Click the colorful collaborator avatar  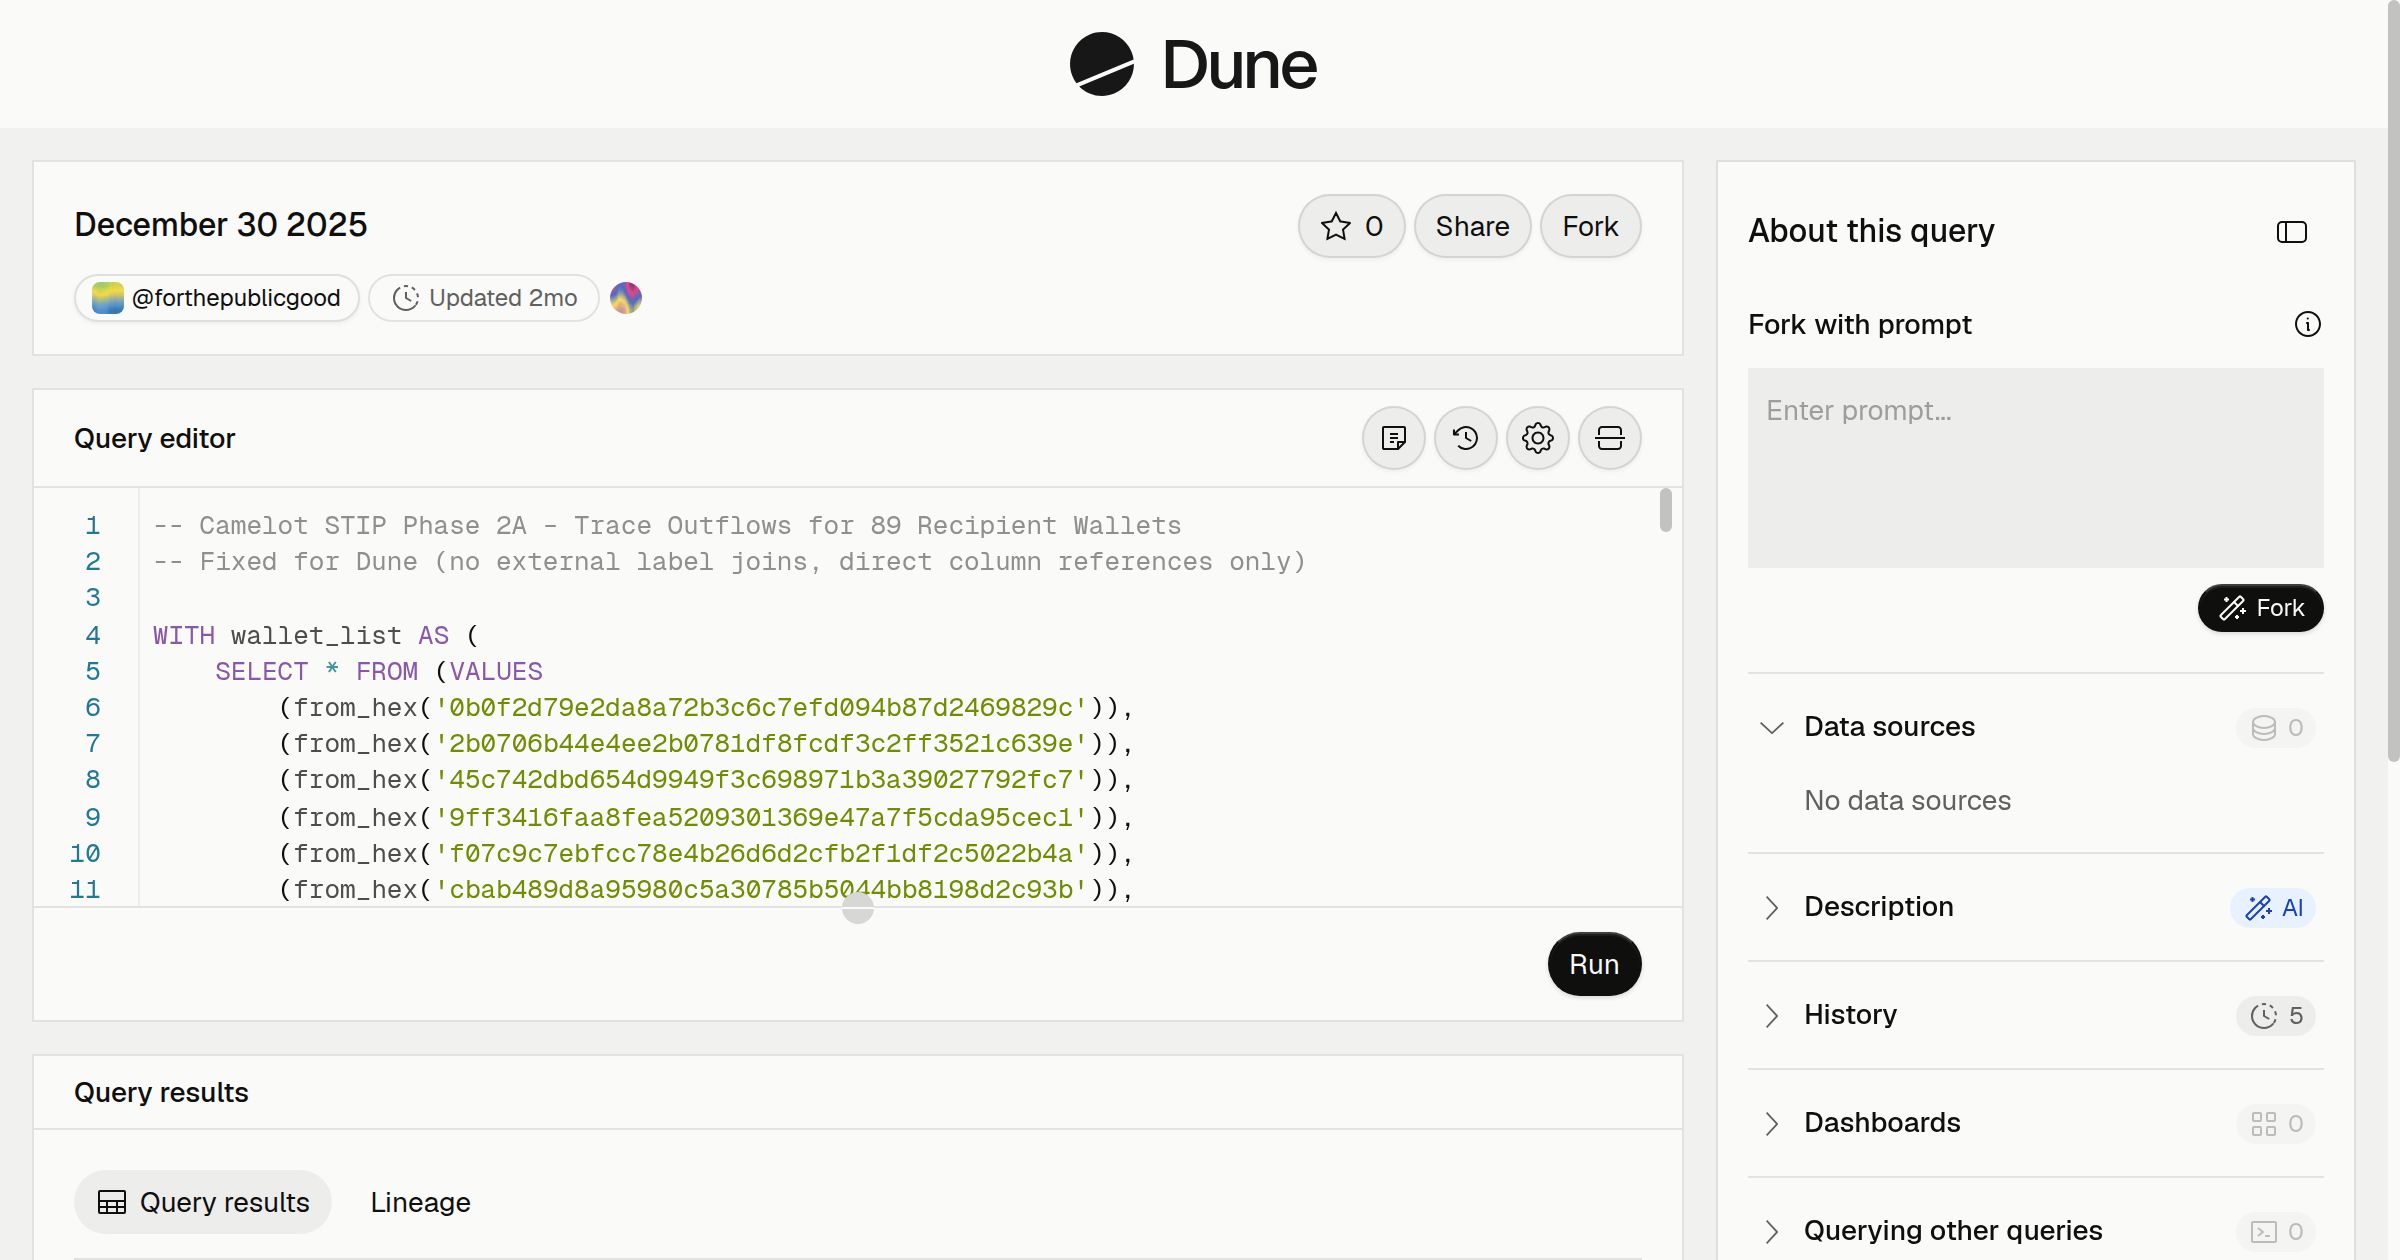626,298
